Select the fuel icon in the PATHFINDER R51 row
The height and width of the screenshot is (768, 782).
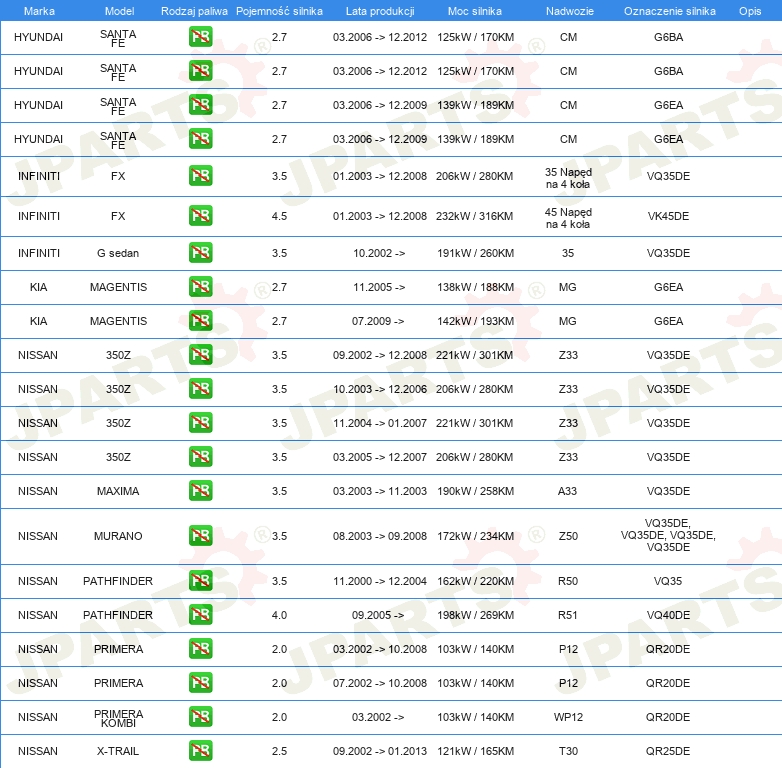(200, 614)
